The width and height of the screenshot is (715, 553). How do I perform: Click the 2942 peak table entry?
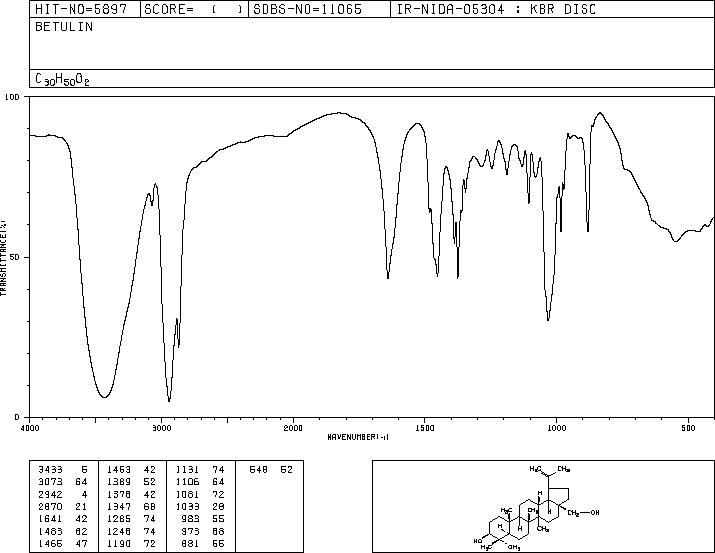[62, 494]
